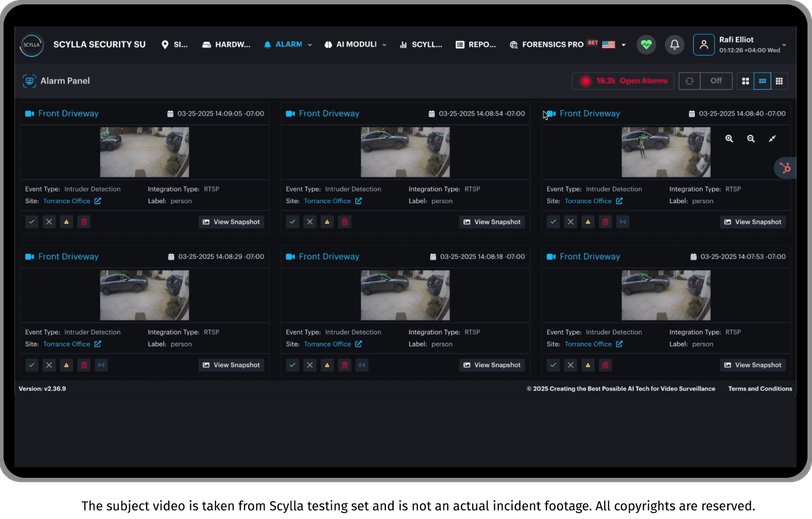Open the REPO... navigation item
Image resolution: width=812 pixels, height=519 pixels.
coord(475,45)
